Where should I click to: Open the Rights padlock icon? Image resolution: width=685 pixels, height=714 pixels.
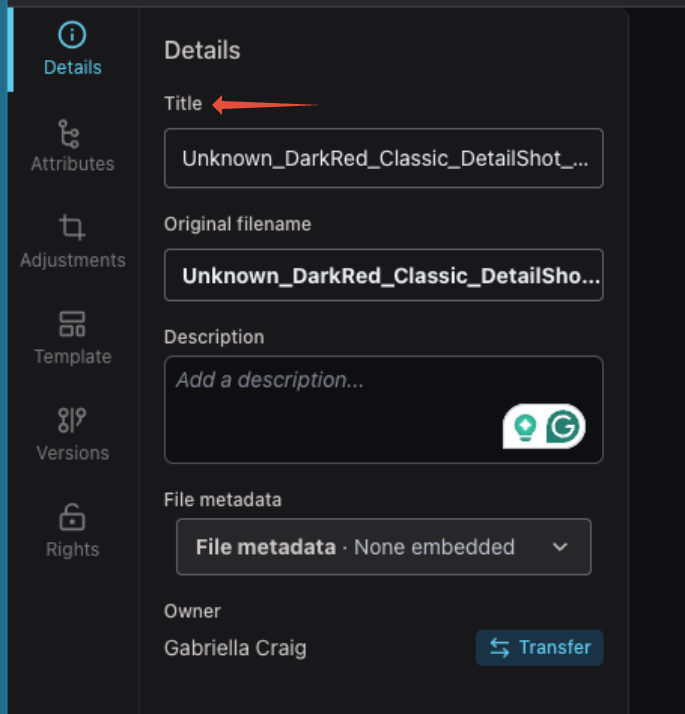pos(72,517)
